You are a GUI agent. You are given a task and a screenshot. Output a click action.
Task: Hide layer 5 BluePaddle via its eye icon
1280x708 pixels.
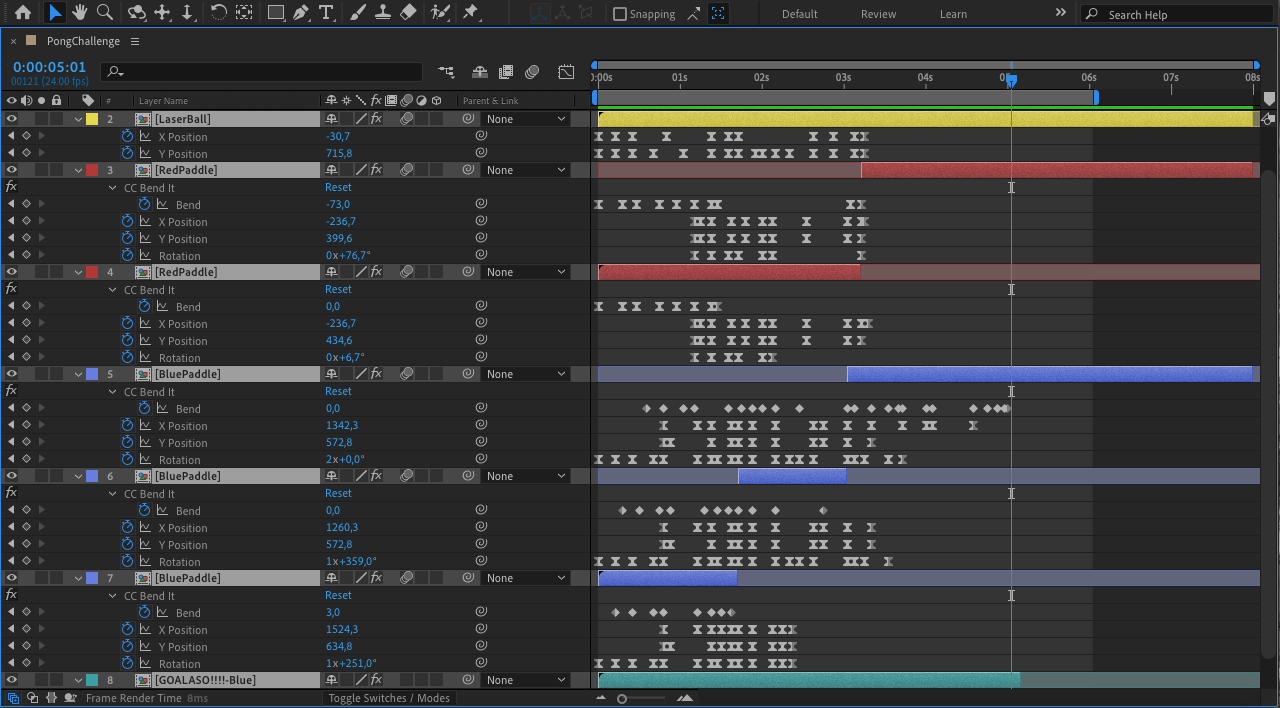coord(12,374)
